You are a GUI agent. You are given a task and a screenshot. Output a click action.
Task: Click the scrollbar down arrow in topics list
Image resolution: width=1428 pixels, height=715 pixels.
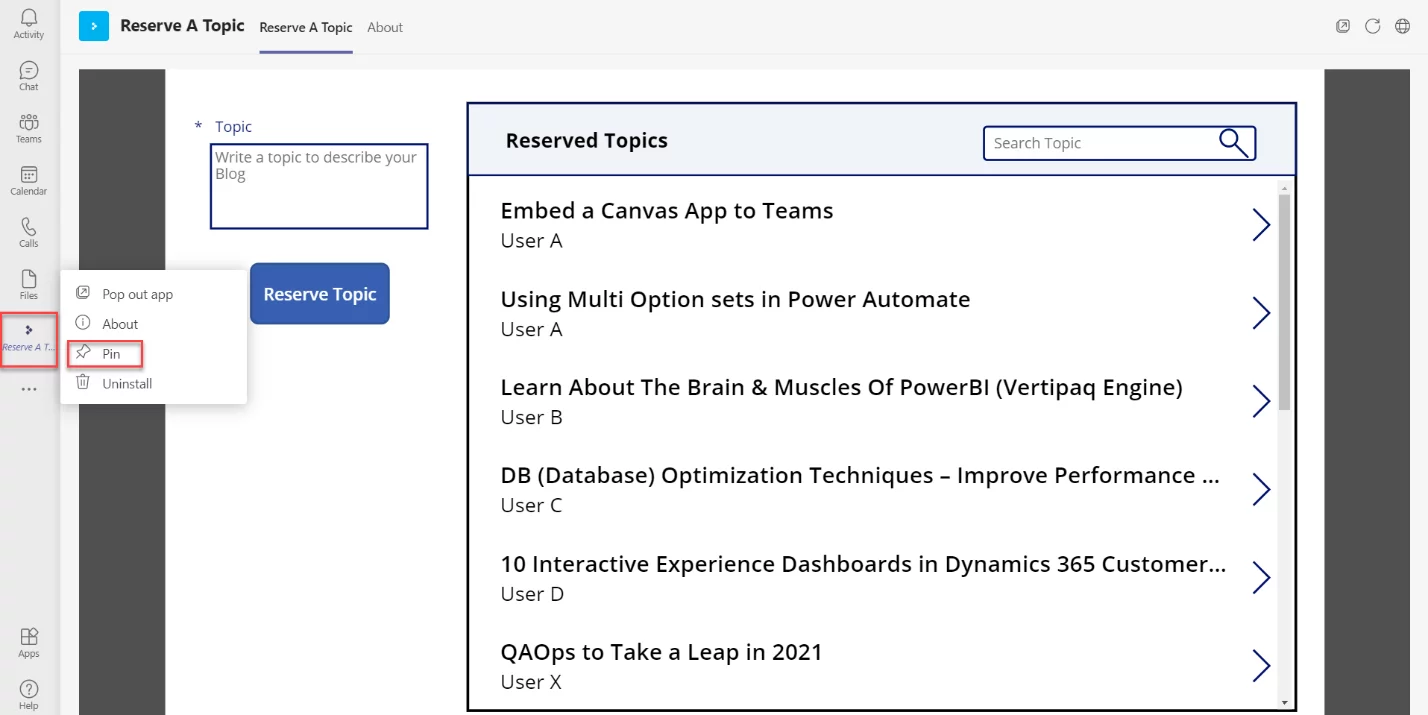pyautogui.click(x=1284, y=702)
